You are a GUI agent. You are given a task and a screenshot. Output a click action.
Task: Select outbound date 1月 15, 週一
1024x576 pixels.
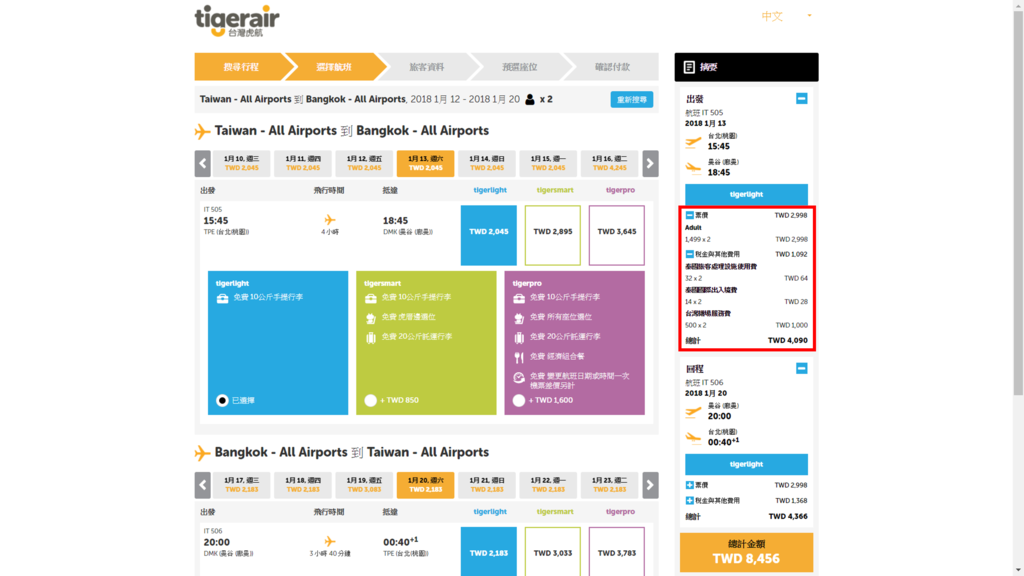point(549,163)
